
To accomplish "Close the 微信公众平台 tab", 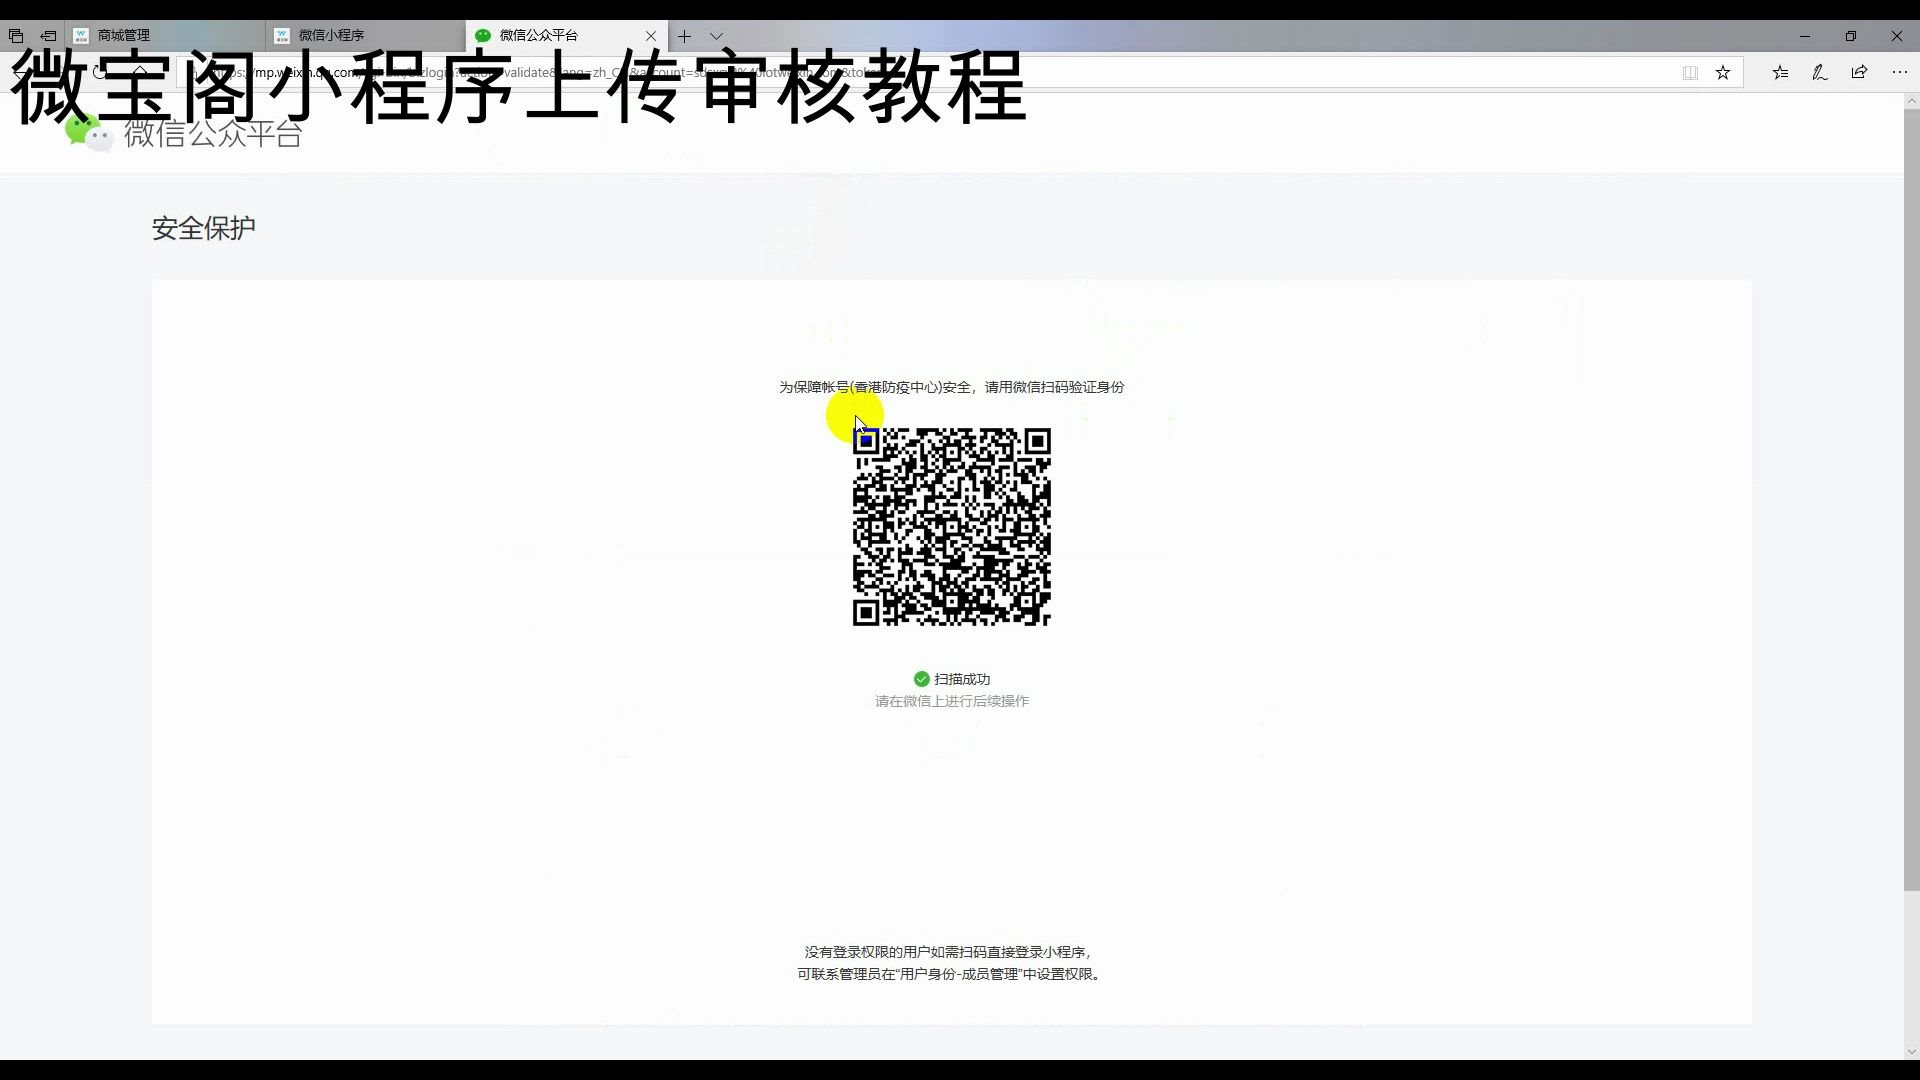I will point(651,36).
